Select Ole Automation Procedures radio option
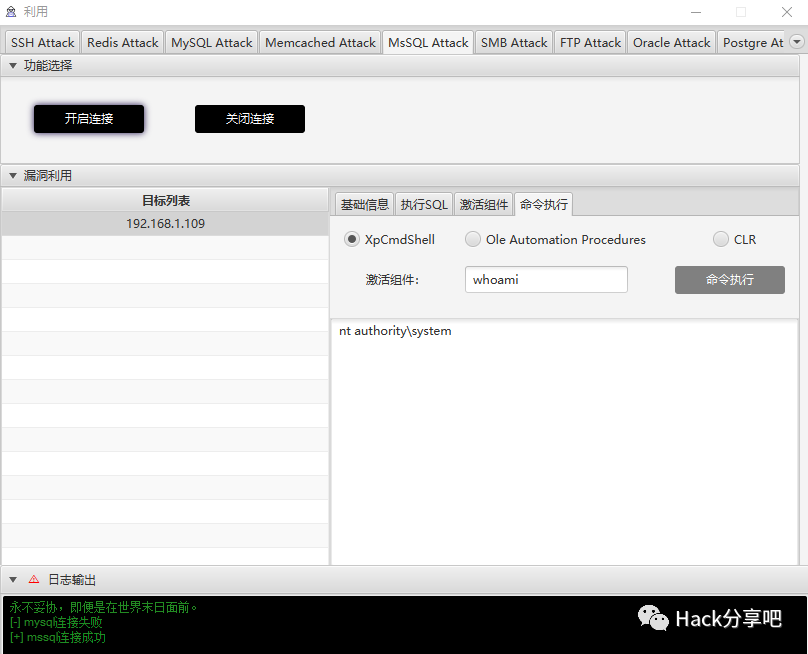 473,240
